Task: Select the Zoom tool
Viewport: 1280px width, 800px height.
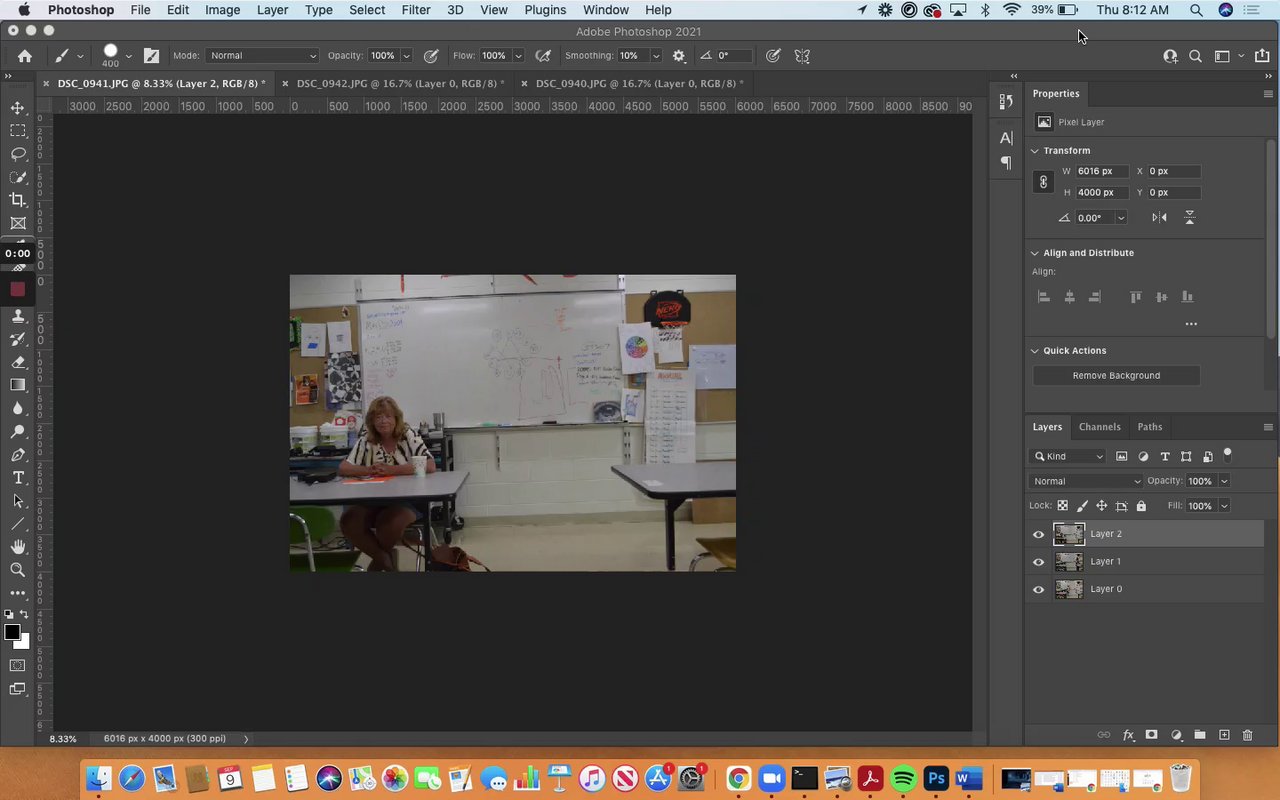Action: [x=18, y=570]
